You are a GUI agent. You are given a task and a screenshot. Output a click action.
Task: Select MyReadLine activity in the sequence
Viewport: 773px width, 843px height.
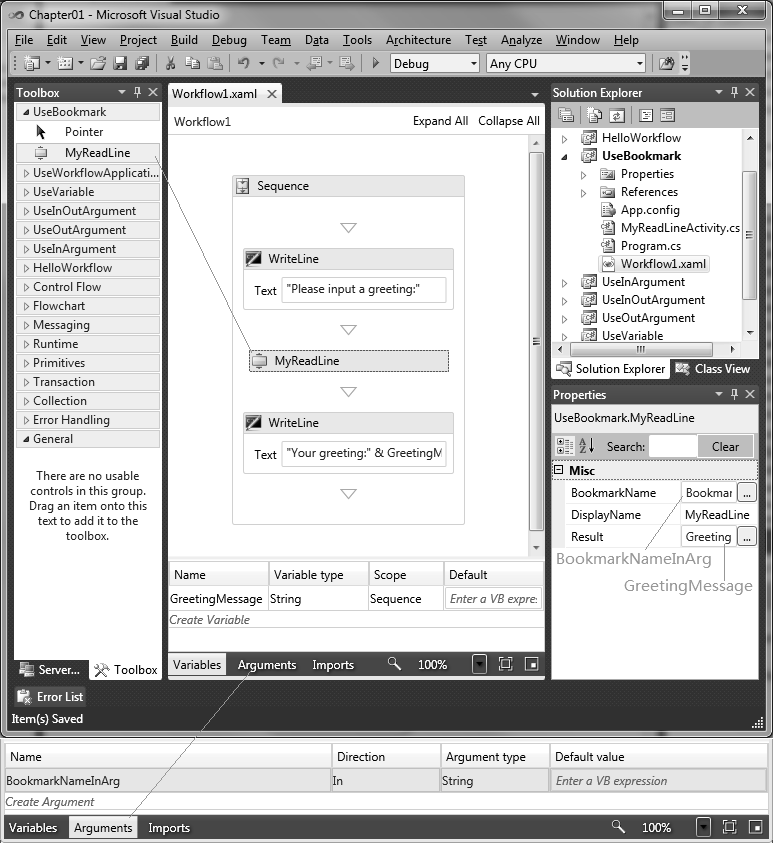[x=349, y=361]
